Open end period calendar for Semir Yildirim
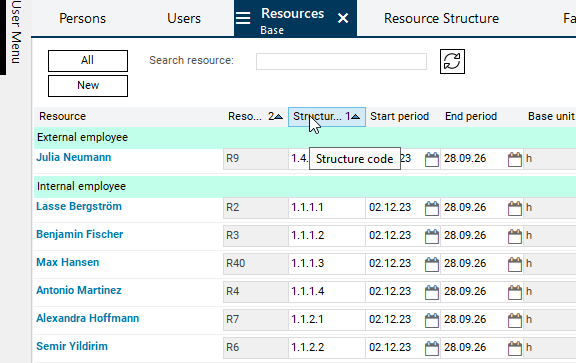 pos(515,348)
